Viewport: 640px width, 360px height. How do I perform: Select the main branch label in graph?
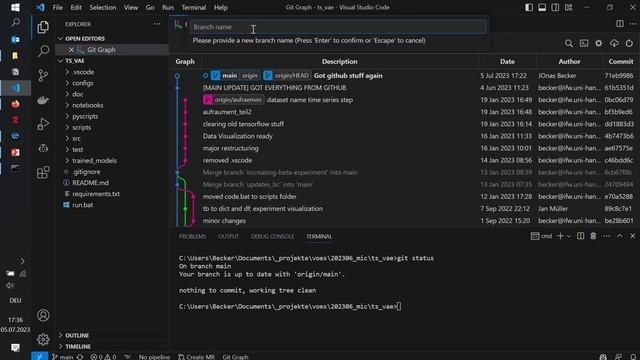pyautogui.click(x=229, y=76)
